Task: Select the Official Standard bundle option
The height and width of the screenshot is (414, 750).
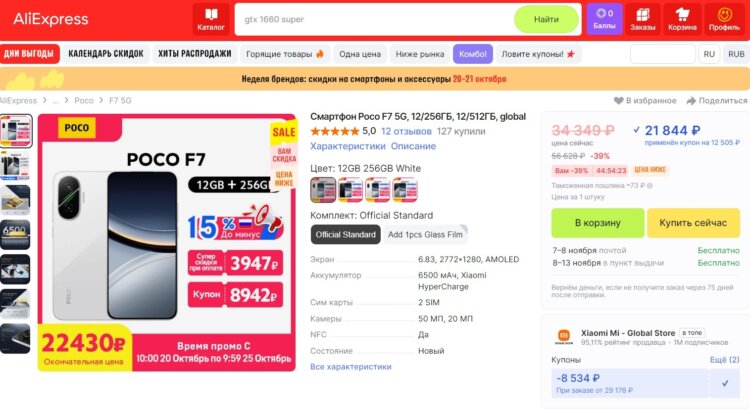Action: coord(345,235)
